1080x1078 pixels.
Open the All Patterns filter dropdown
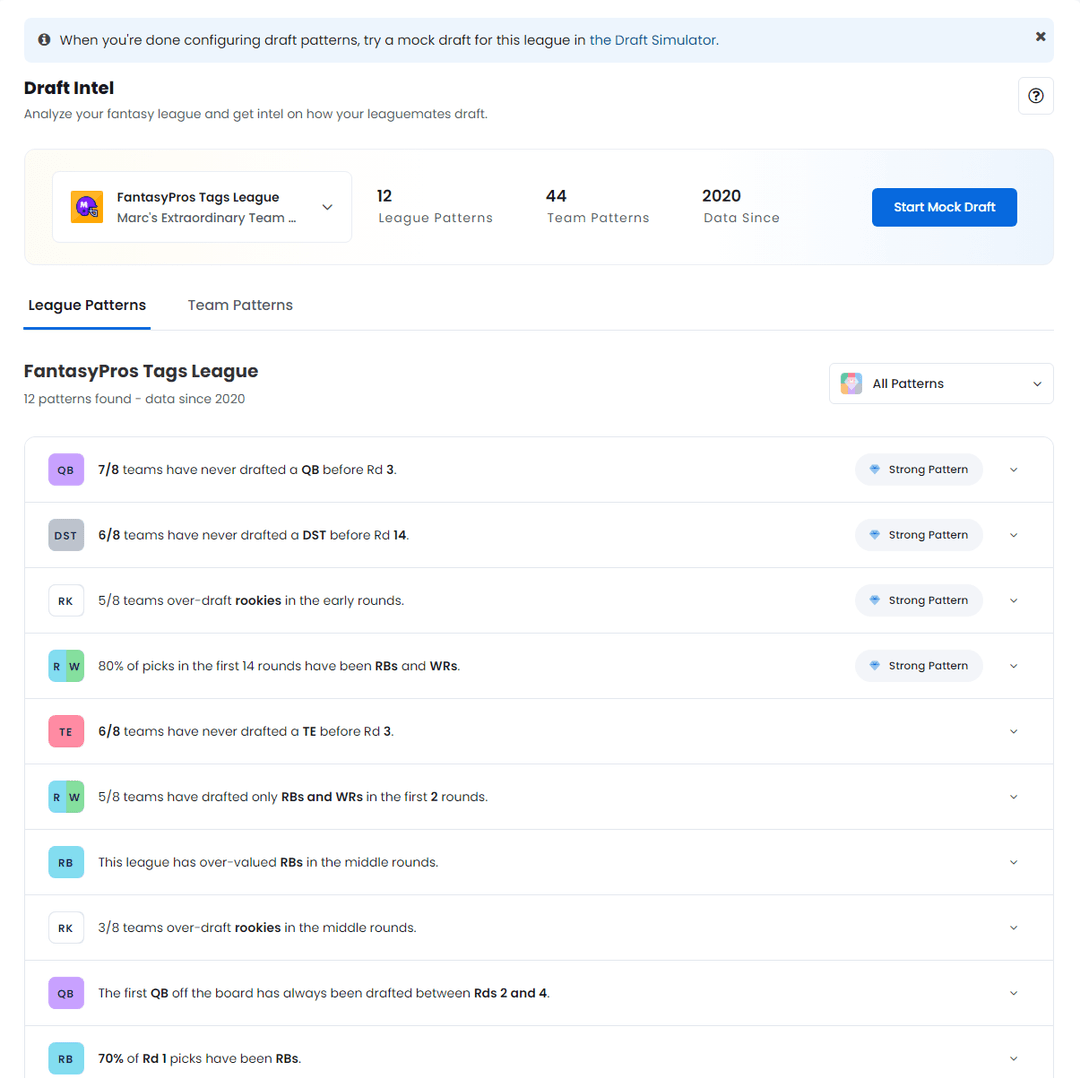(941, 384)
